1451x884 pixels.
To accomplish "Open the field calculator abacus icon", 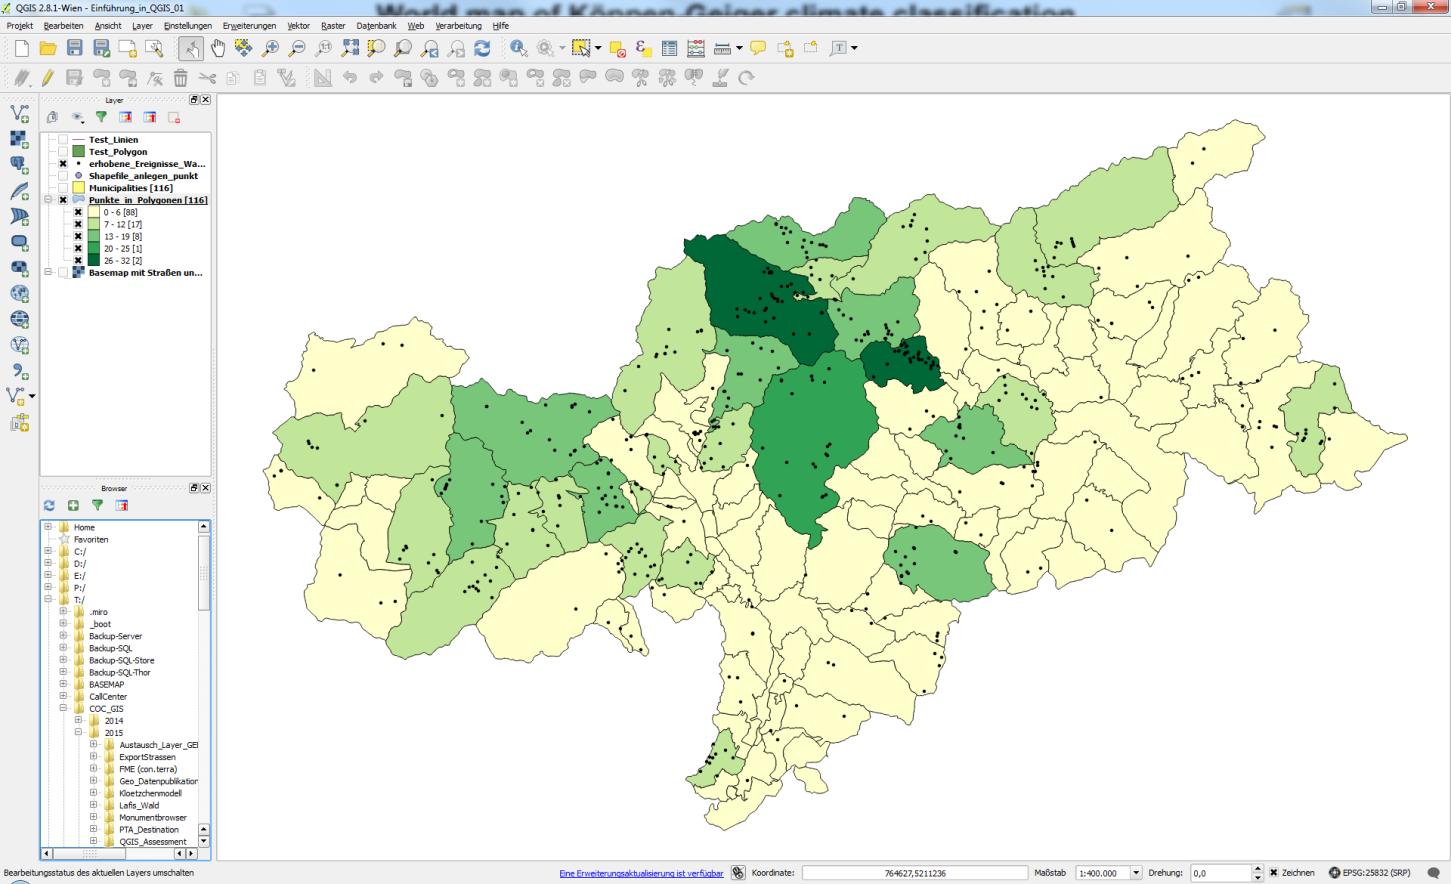I will coord(696,48).
